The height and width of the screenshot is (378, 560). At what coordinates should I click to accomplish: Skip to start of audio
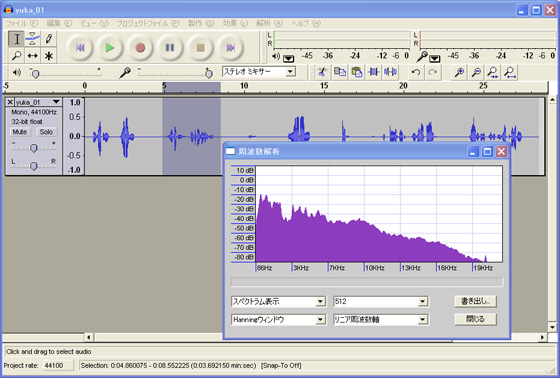point(80,48)
